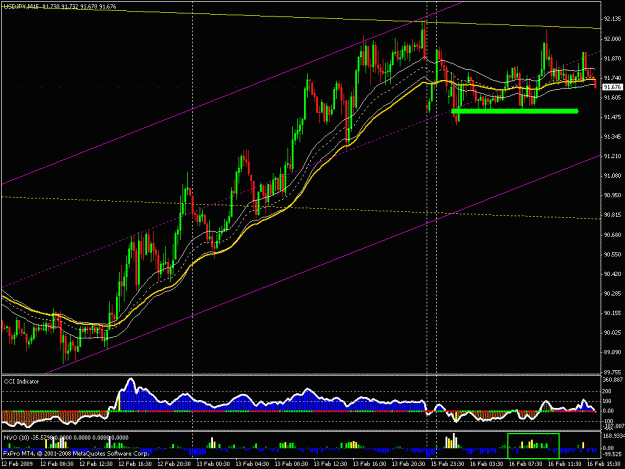Select the thick green horizontal support line
The width and height of the screenshot is (625, 469).
(x=515, y=111)
